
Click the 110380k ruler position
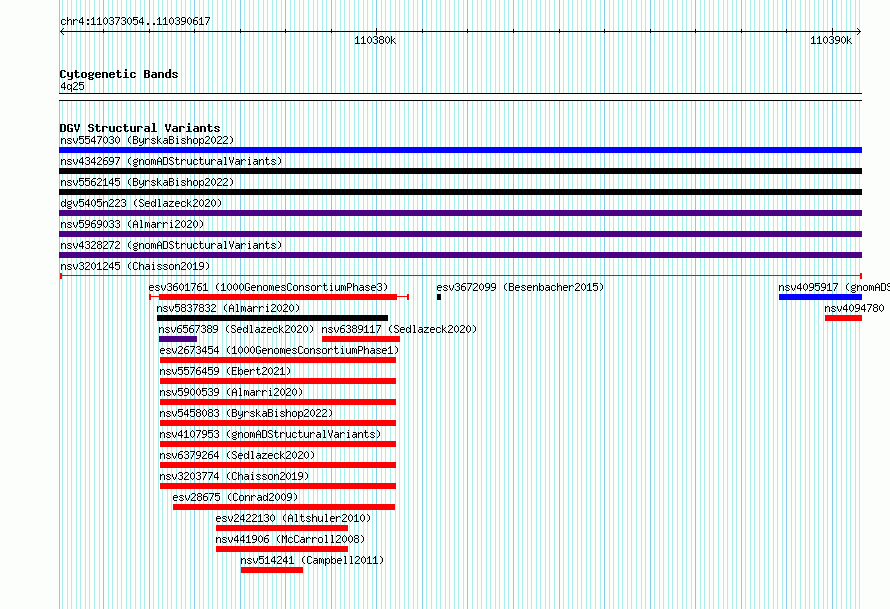(375, 40)
